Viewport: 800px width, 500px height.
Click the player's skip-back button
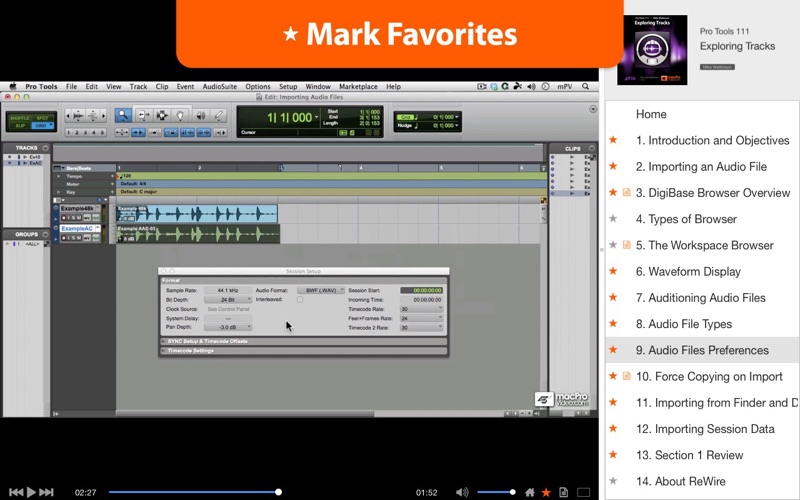pyautogui.click(x=16, y=492)
